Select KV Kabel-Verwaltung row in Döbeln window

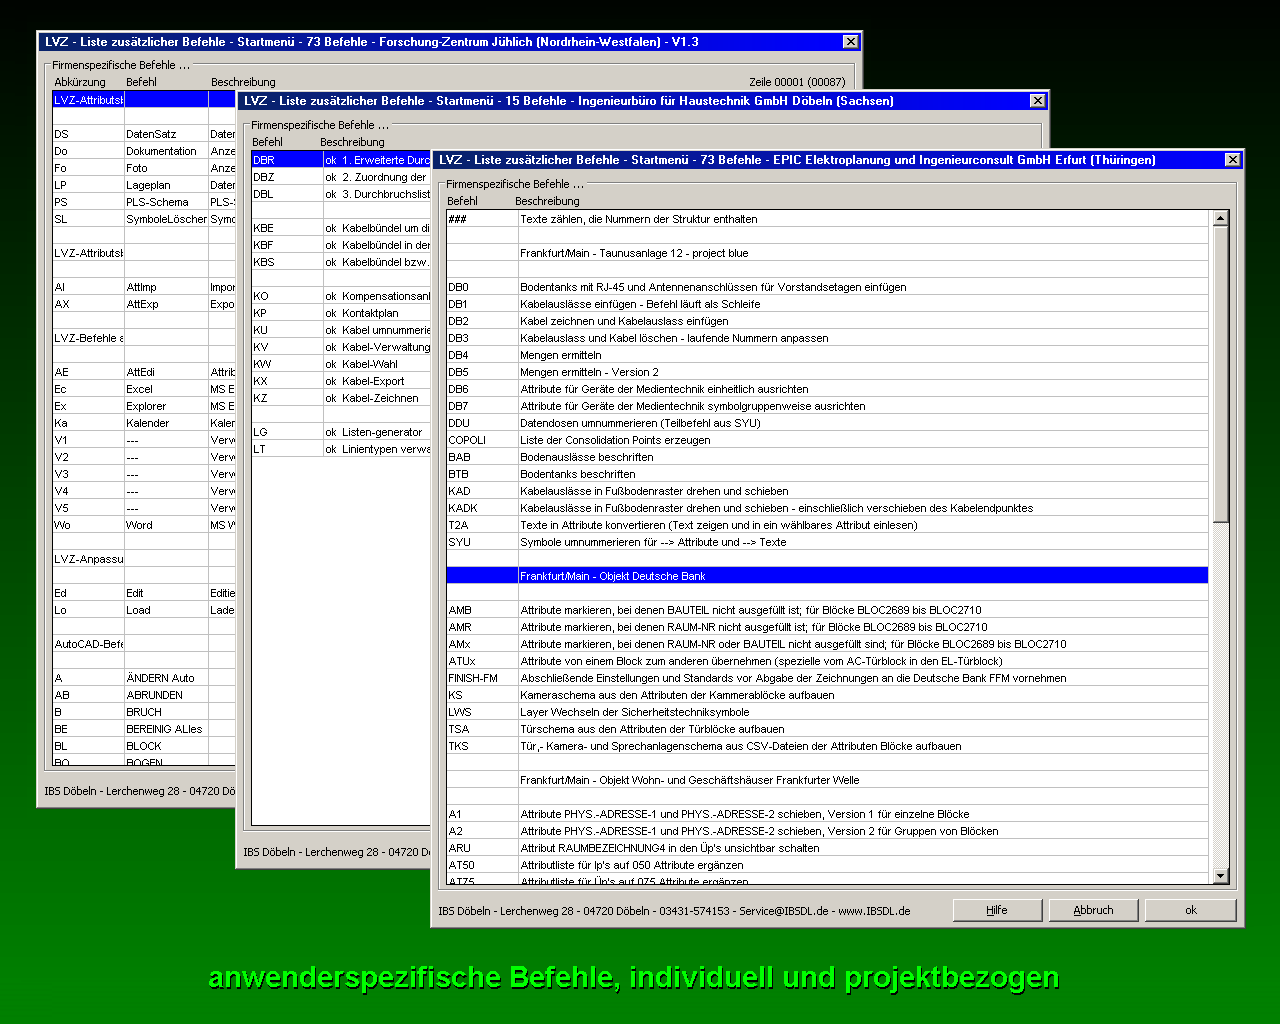[341, 347]
